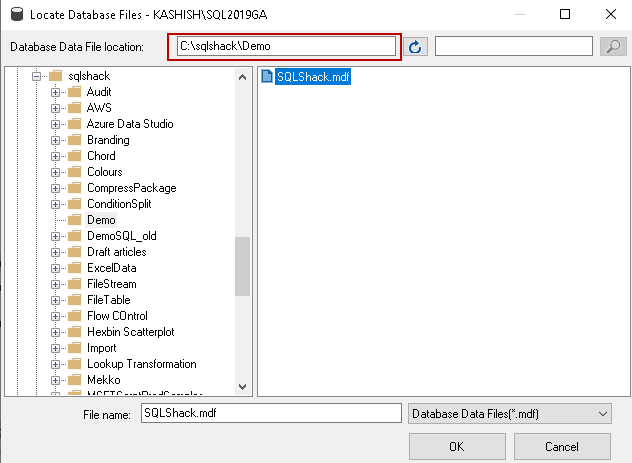Click the database icon in title bar
Screen dimensions: 632x463
point(17,14)
